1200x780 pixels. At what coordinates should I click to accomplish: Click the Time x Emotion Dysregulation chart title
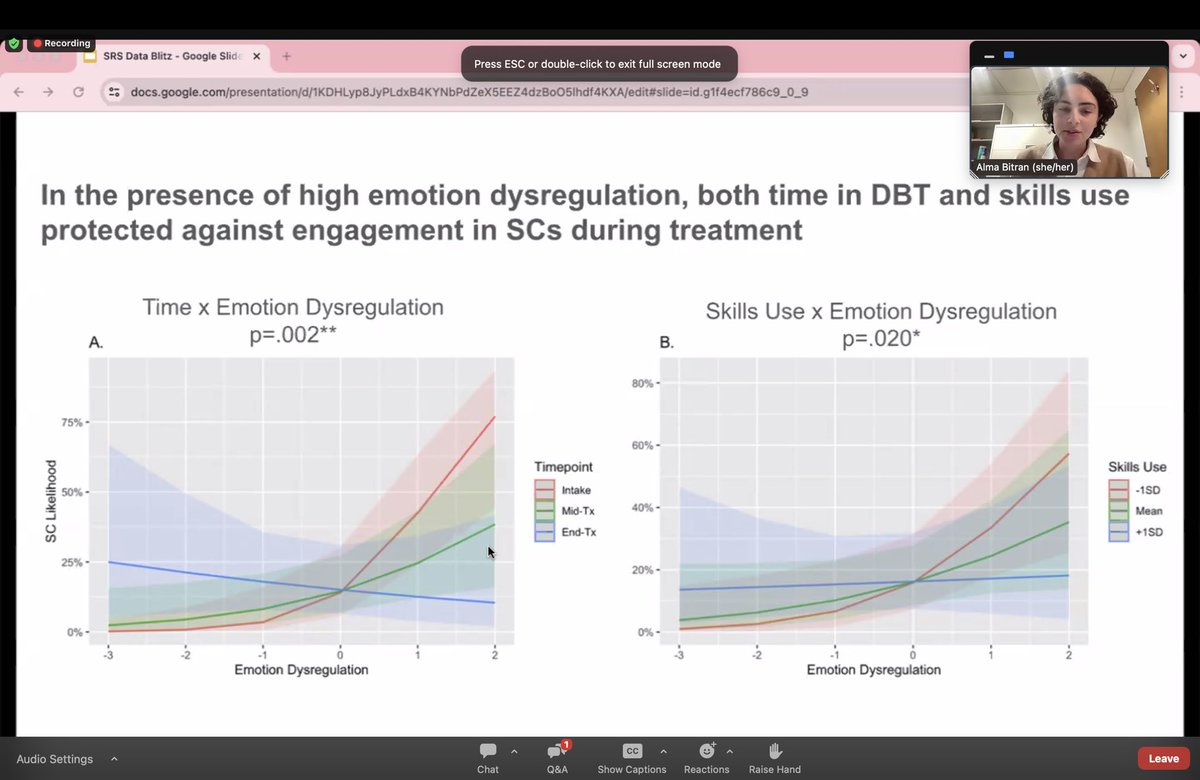point(293,308)
